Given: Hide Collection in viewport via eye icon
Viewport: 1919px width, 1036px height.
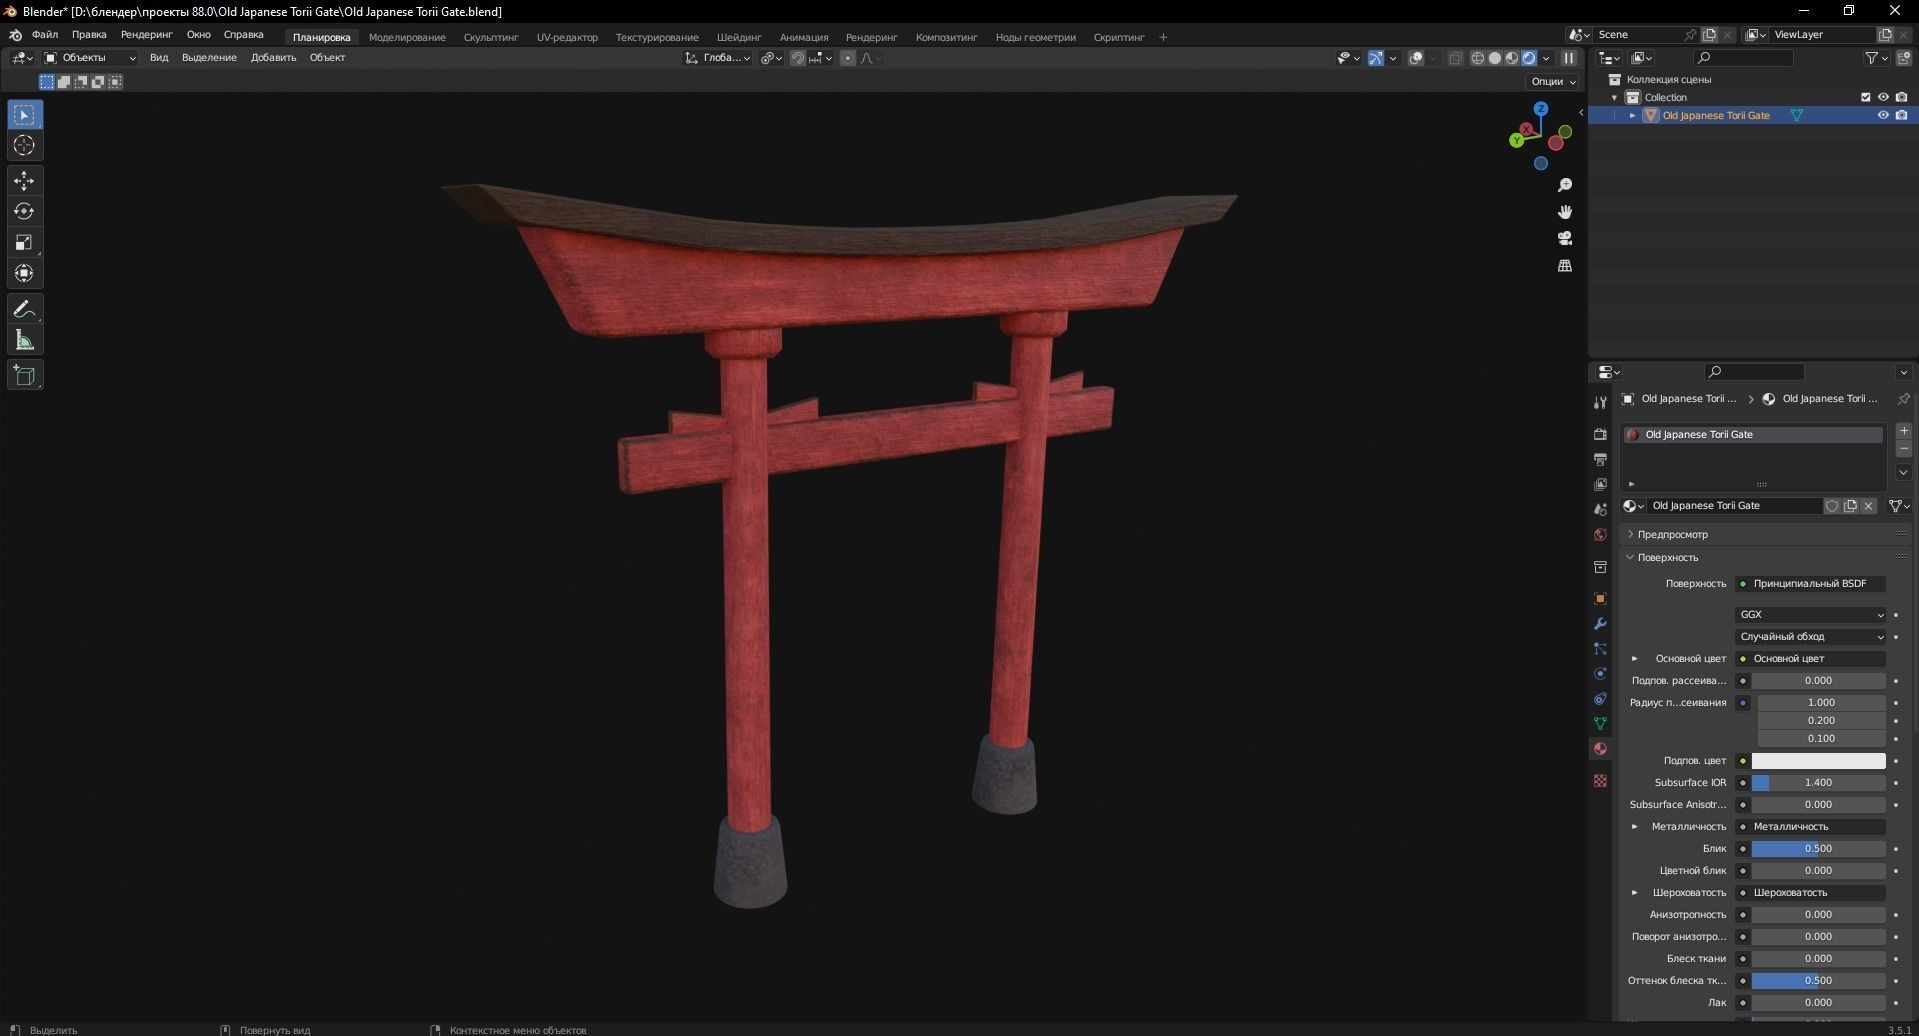Looking at the screenshot, I should (1883, 97).
